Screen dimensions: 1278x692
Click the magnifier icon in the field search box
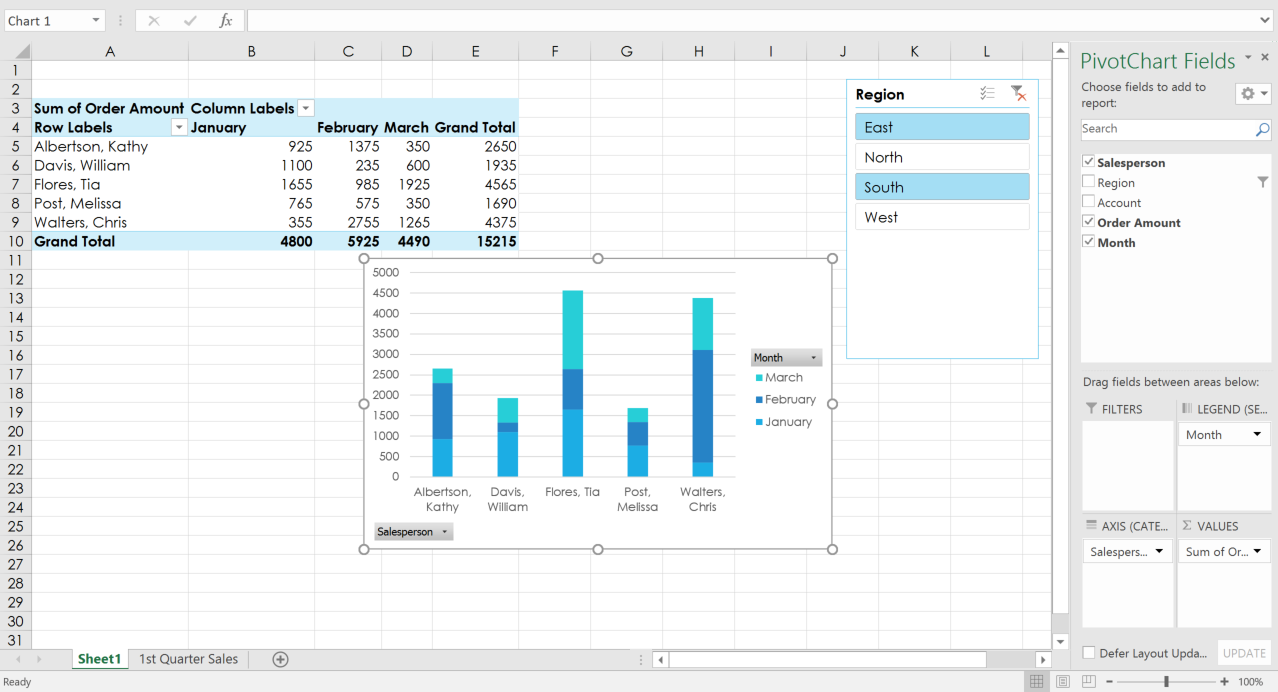pos(1262,128)
